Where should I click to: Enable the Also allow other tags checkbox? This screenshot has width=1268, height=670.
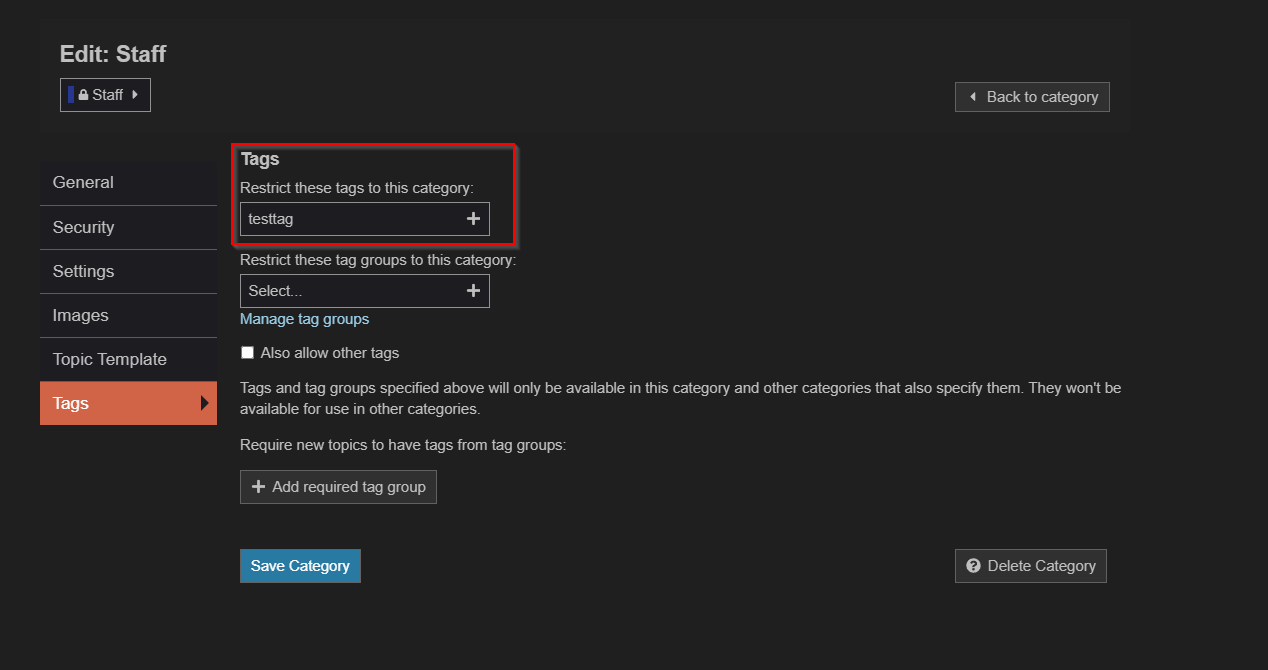(248, 353)
